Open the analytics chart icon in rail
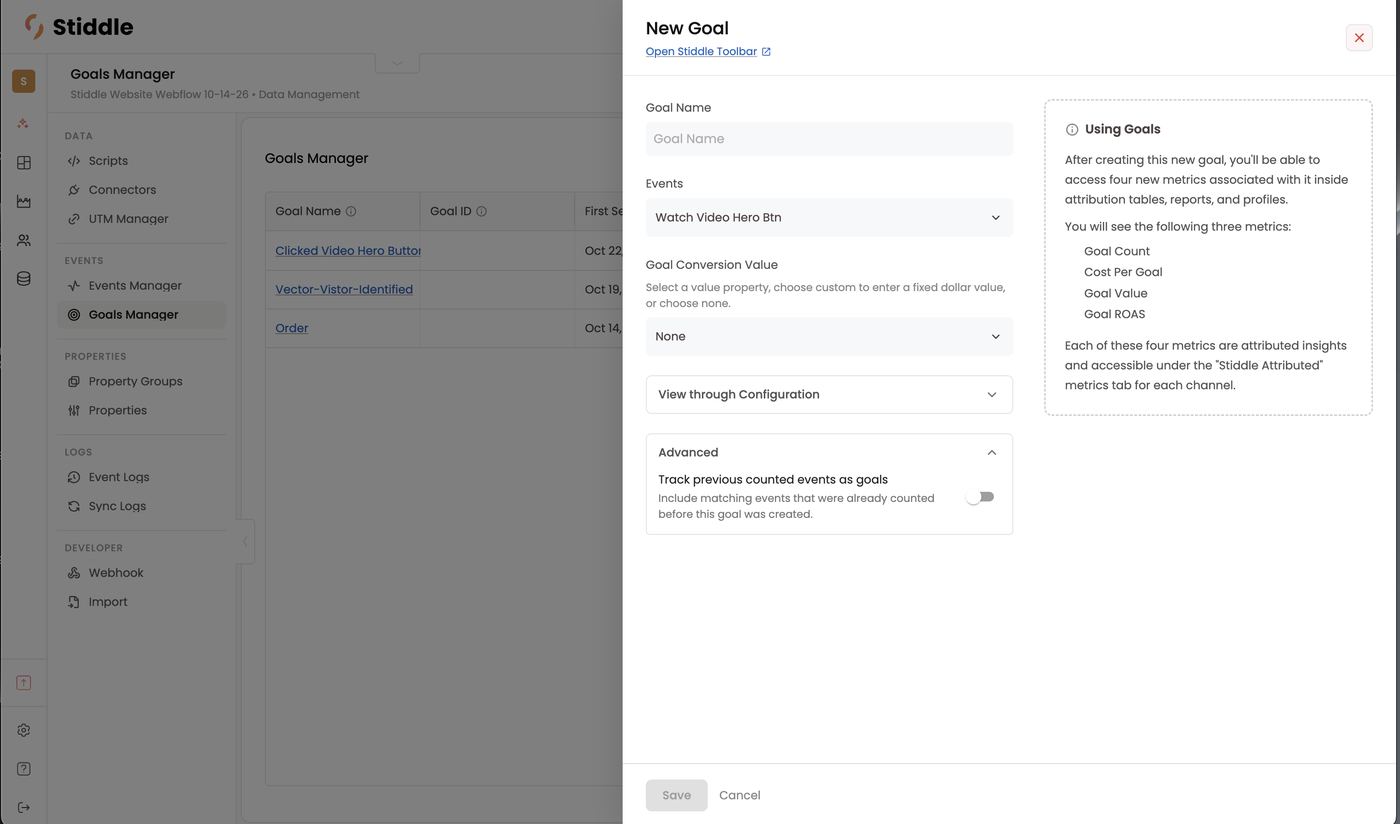Viewport: 1400px width, 824px height. pyautogui.click(x=23, y=201)
